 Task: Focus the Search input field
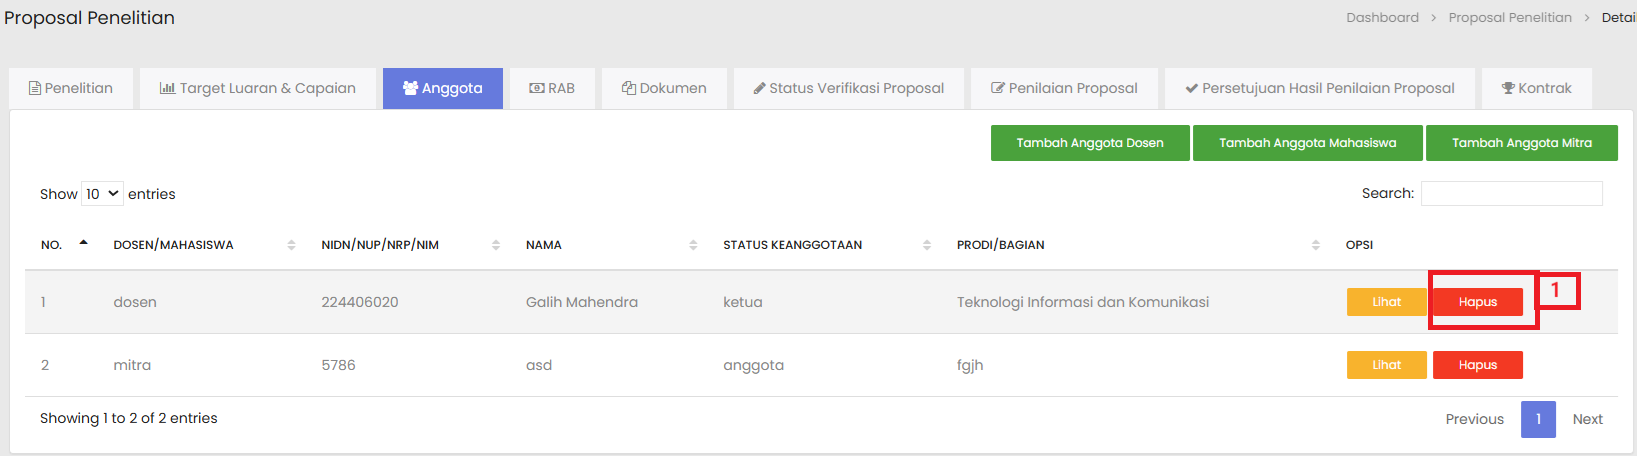(x=1511, y=194)
